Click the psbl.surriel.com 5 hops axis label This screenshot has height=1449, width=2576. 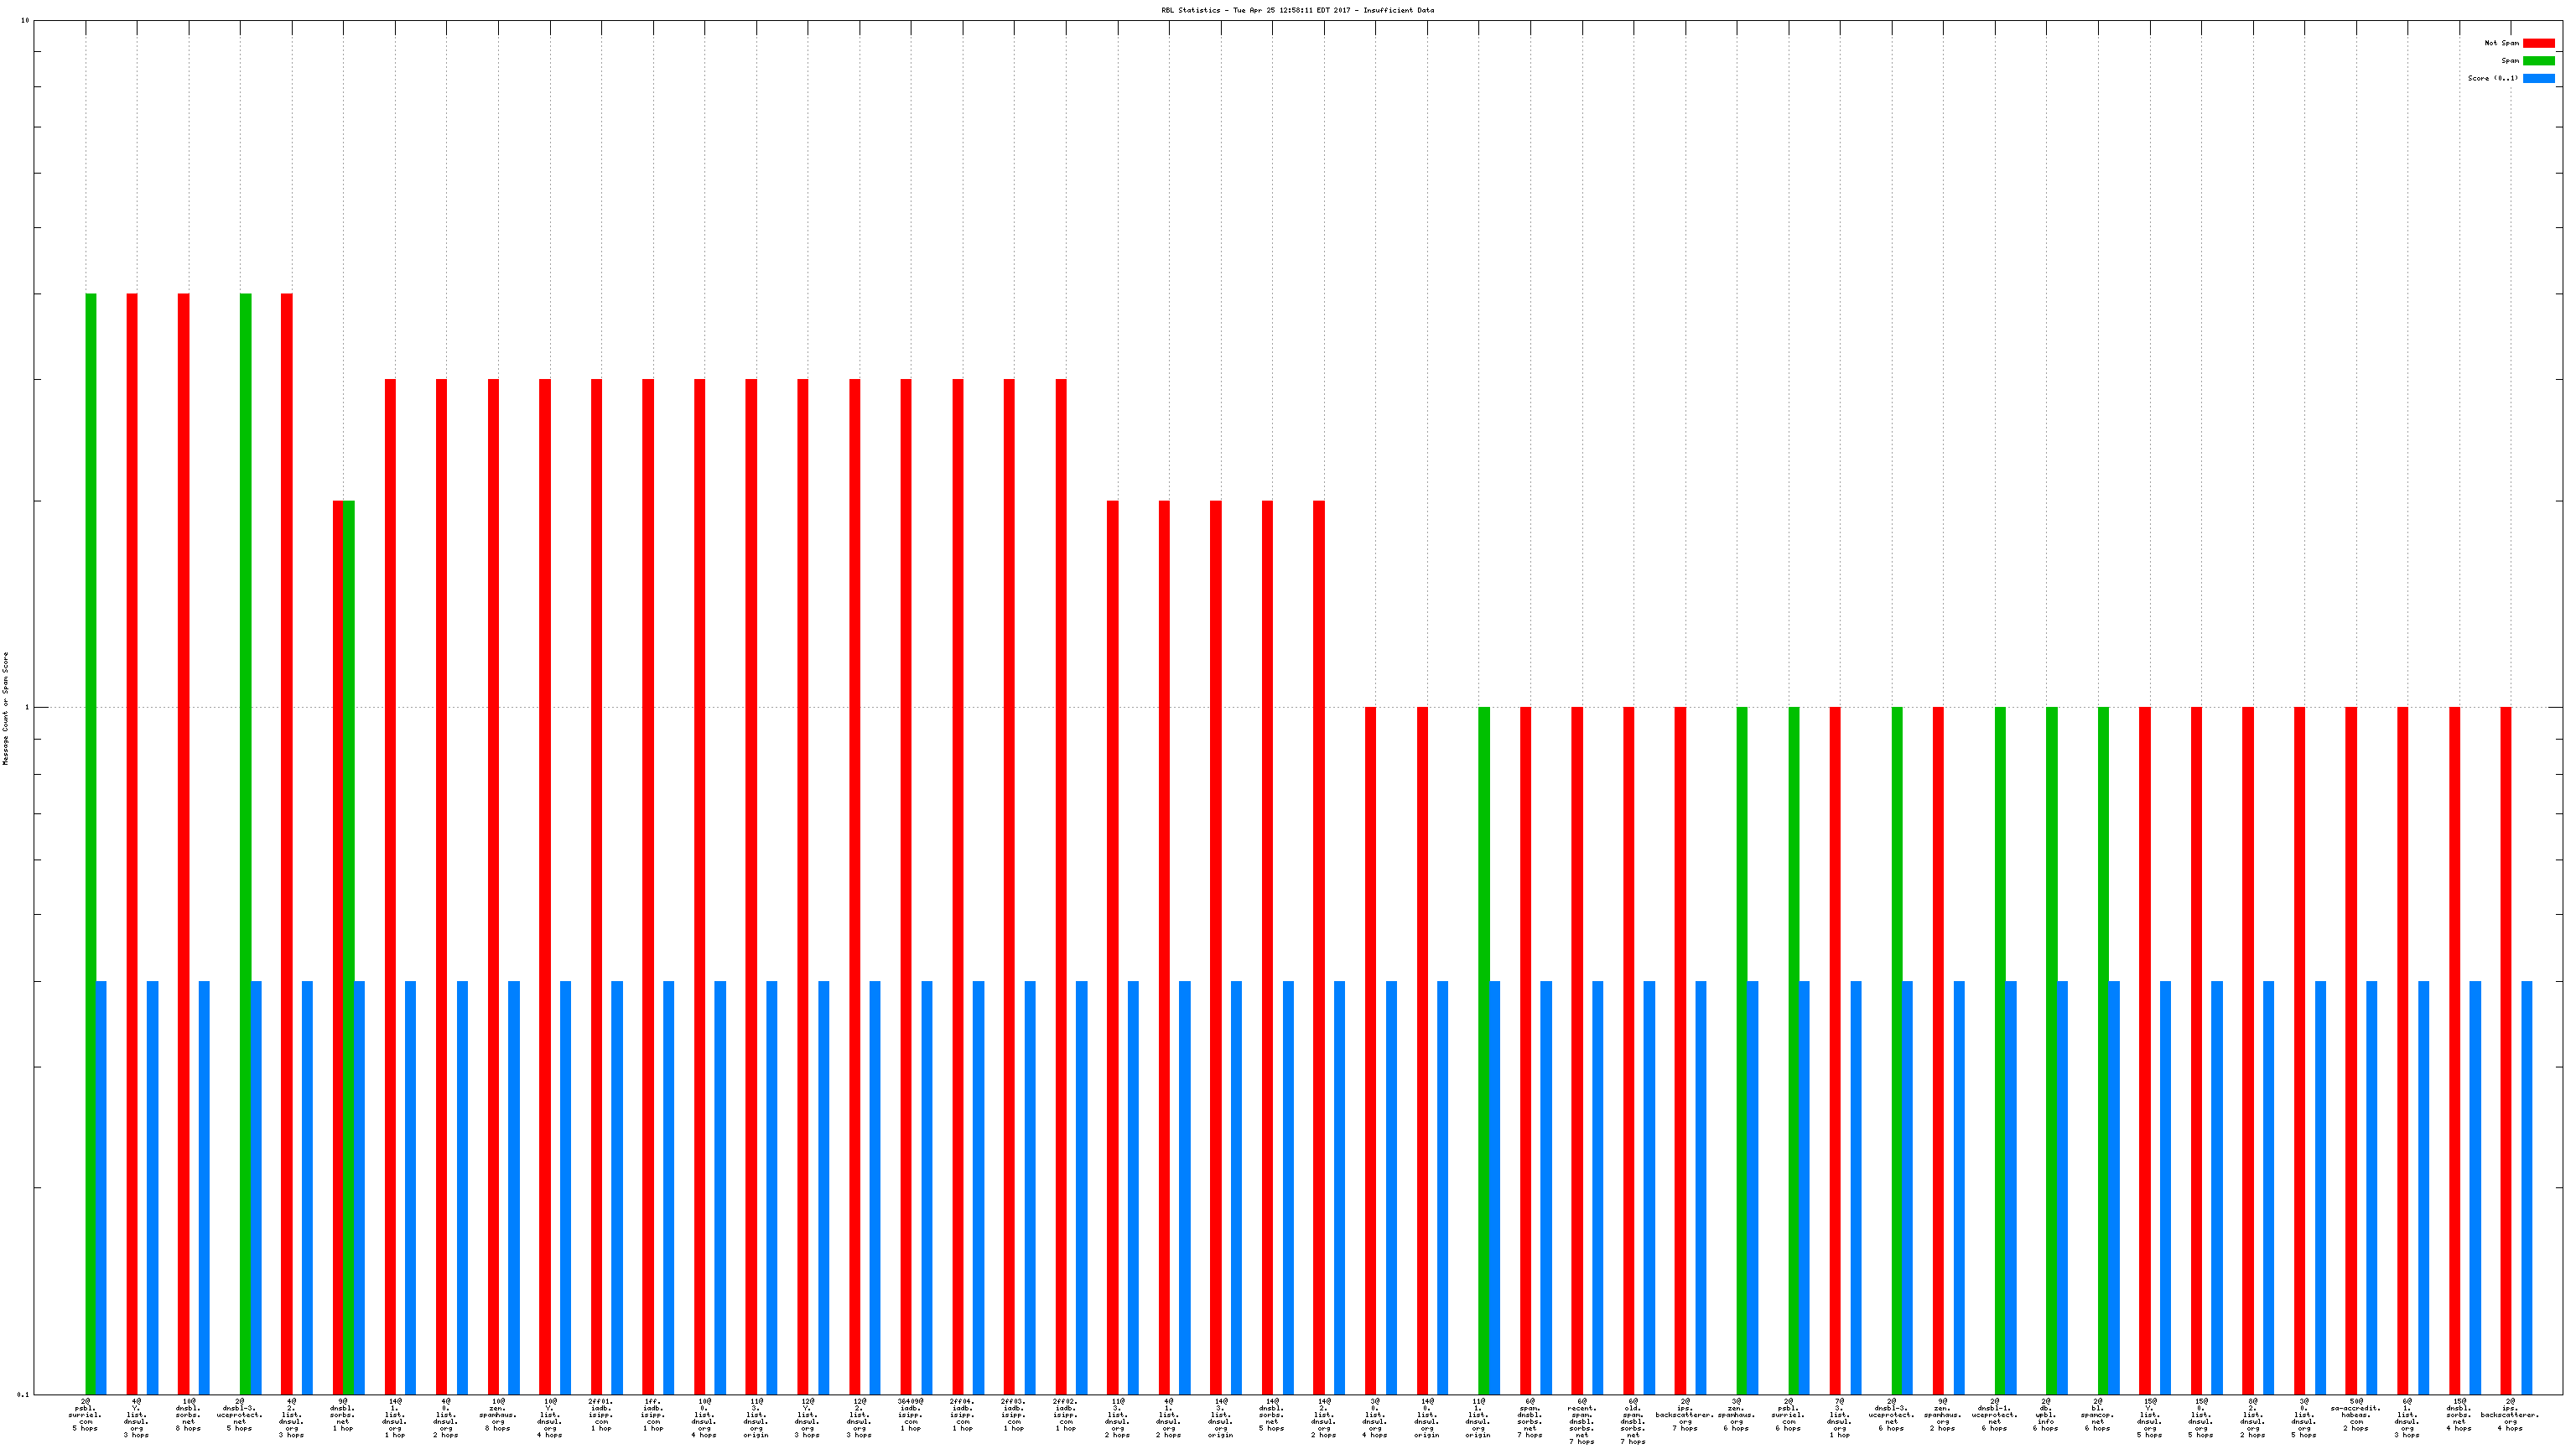pyautogui.click(x=85, y=1415)
